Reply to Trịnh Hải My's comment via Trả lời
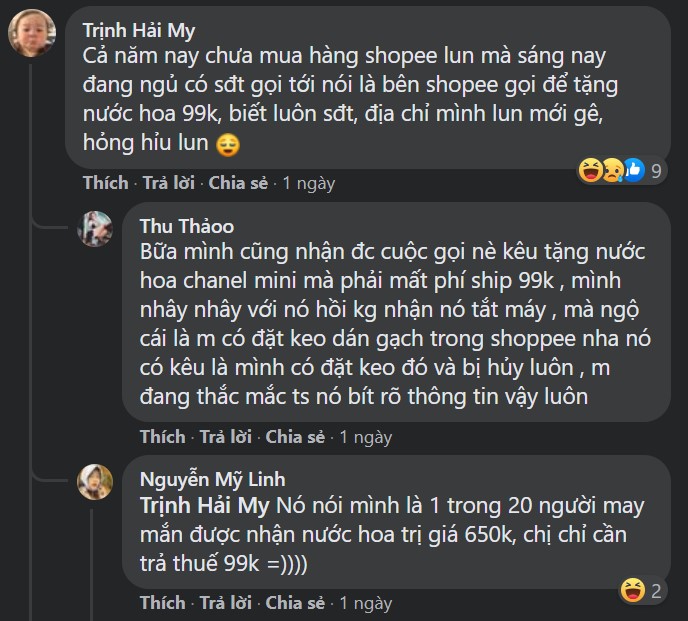Viewport: 688px width, 621px height. click(x=169, y=183)
